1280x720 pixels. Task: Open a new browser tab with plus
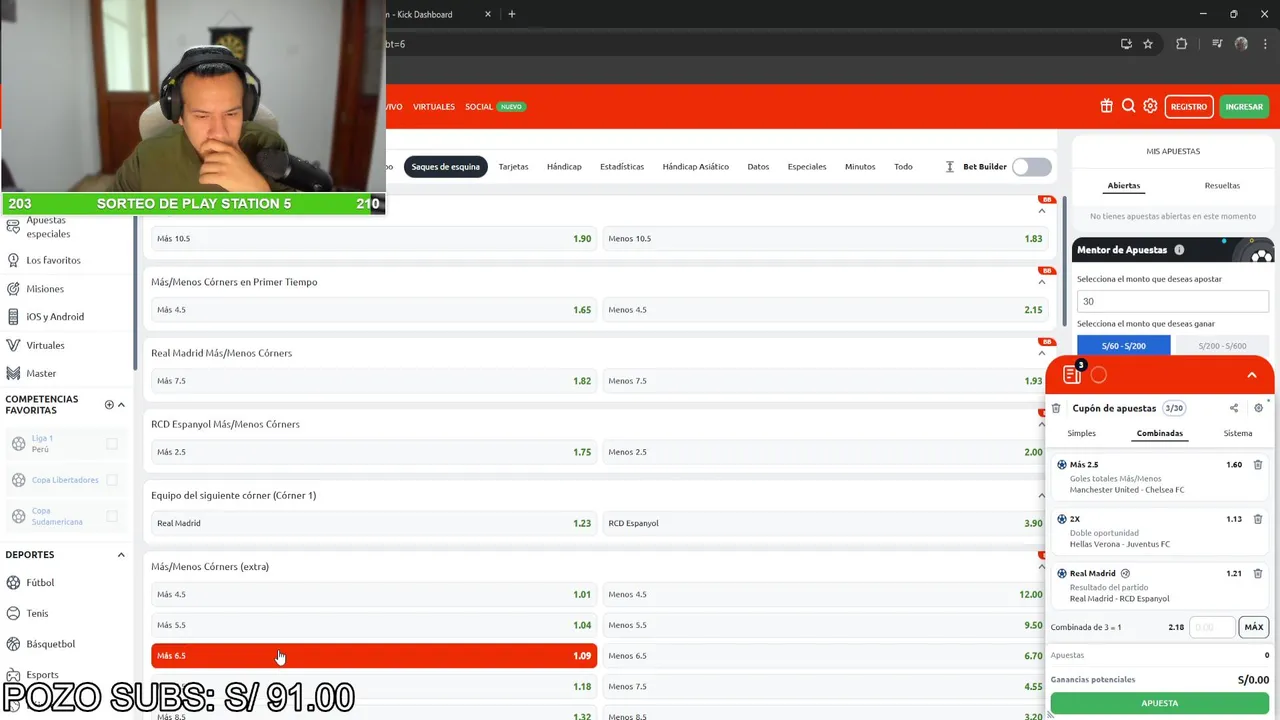pyautogui.click(x=512, y=14)
